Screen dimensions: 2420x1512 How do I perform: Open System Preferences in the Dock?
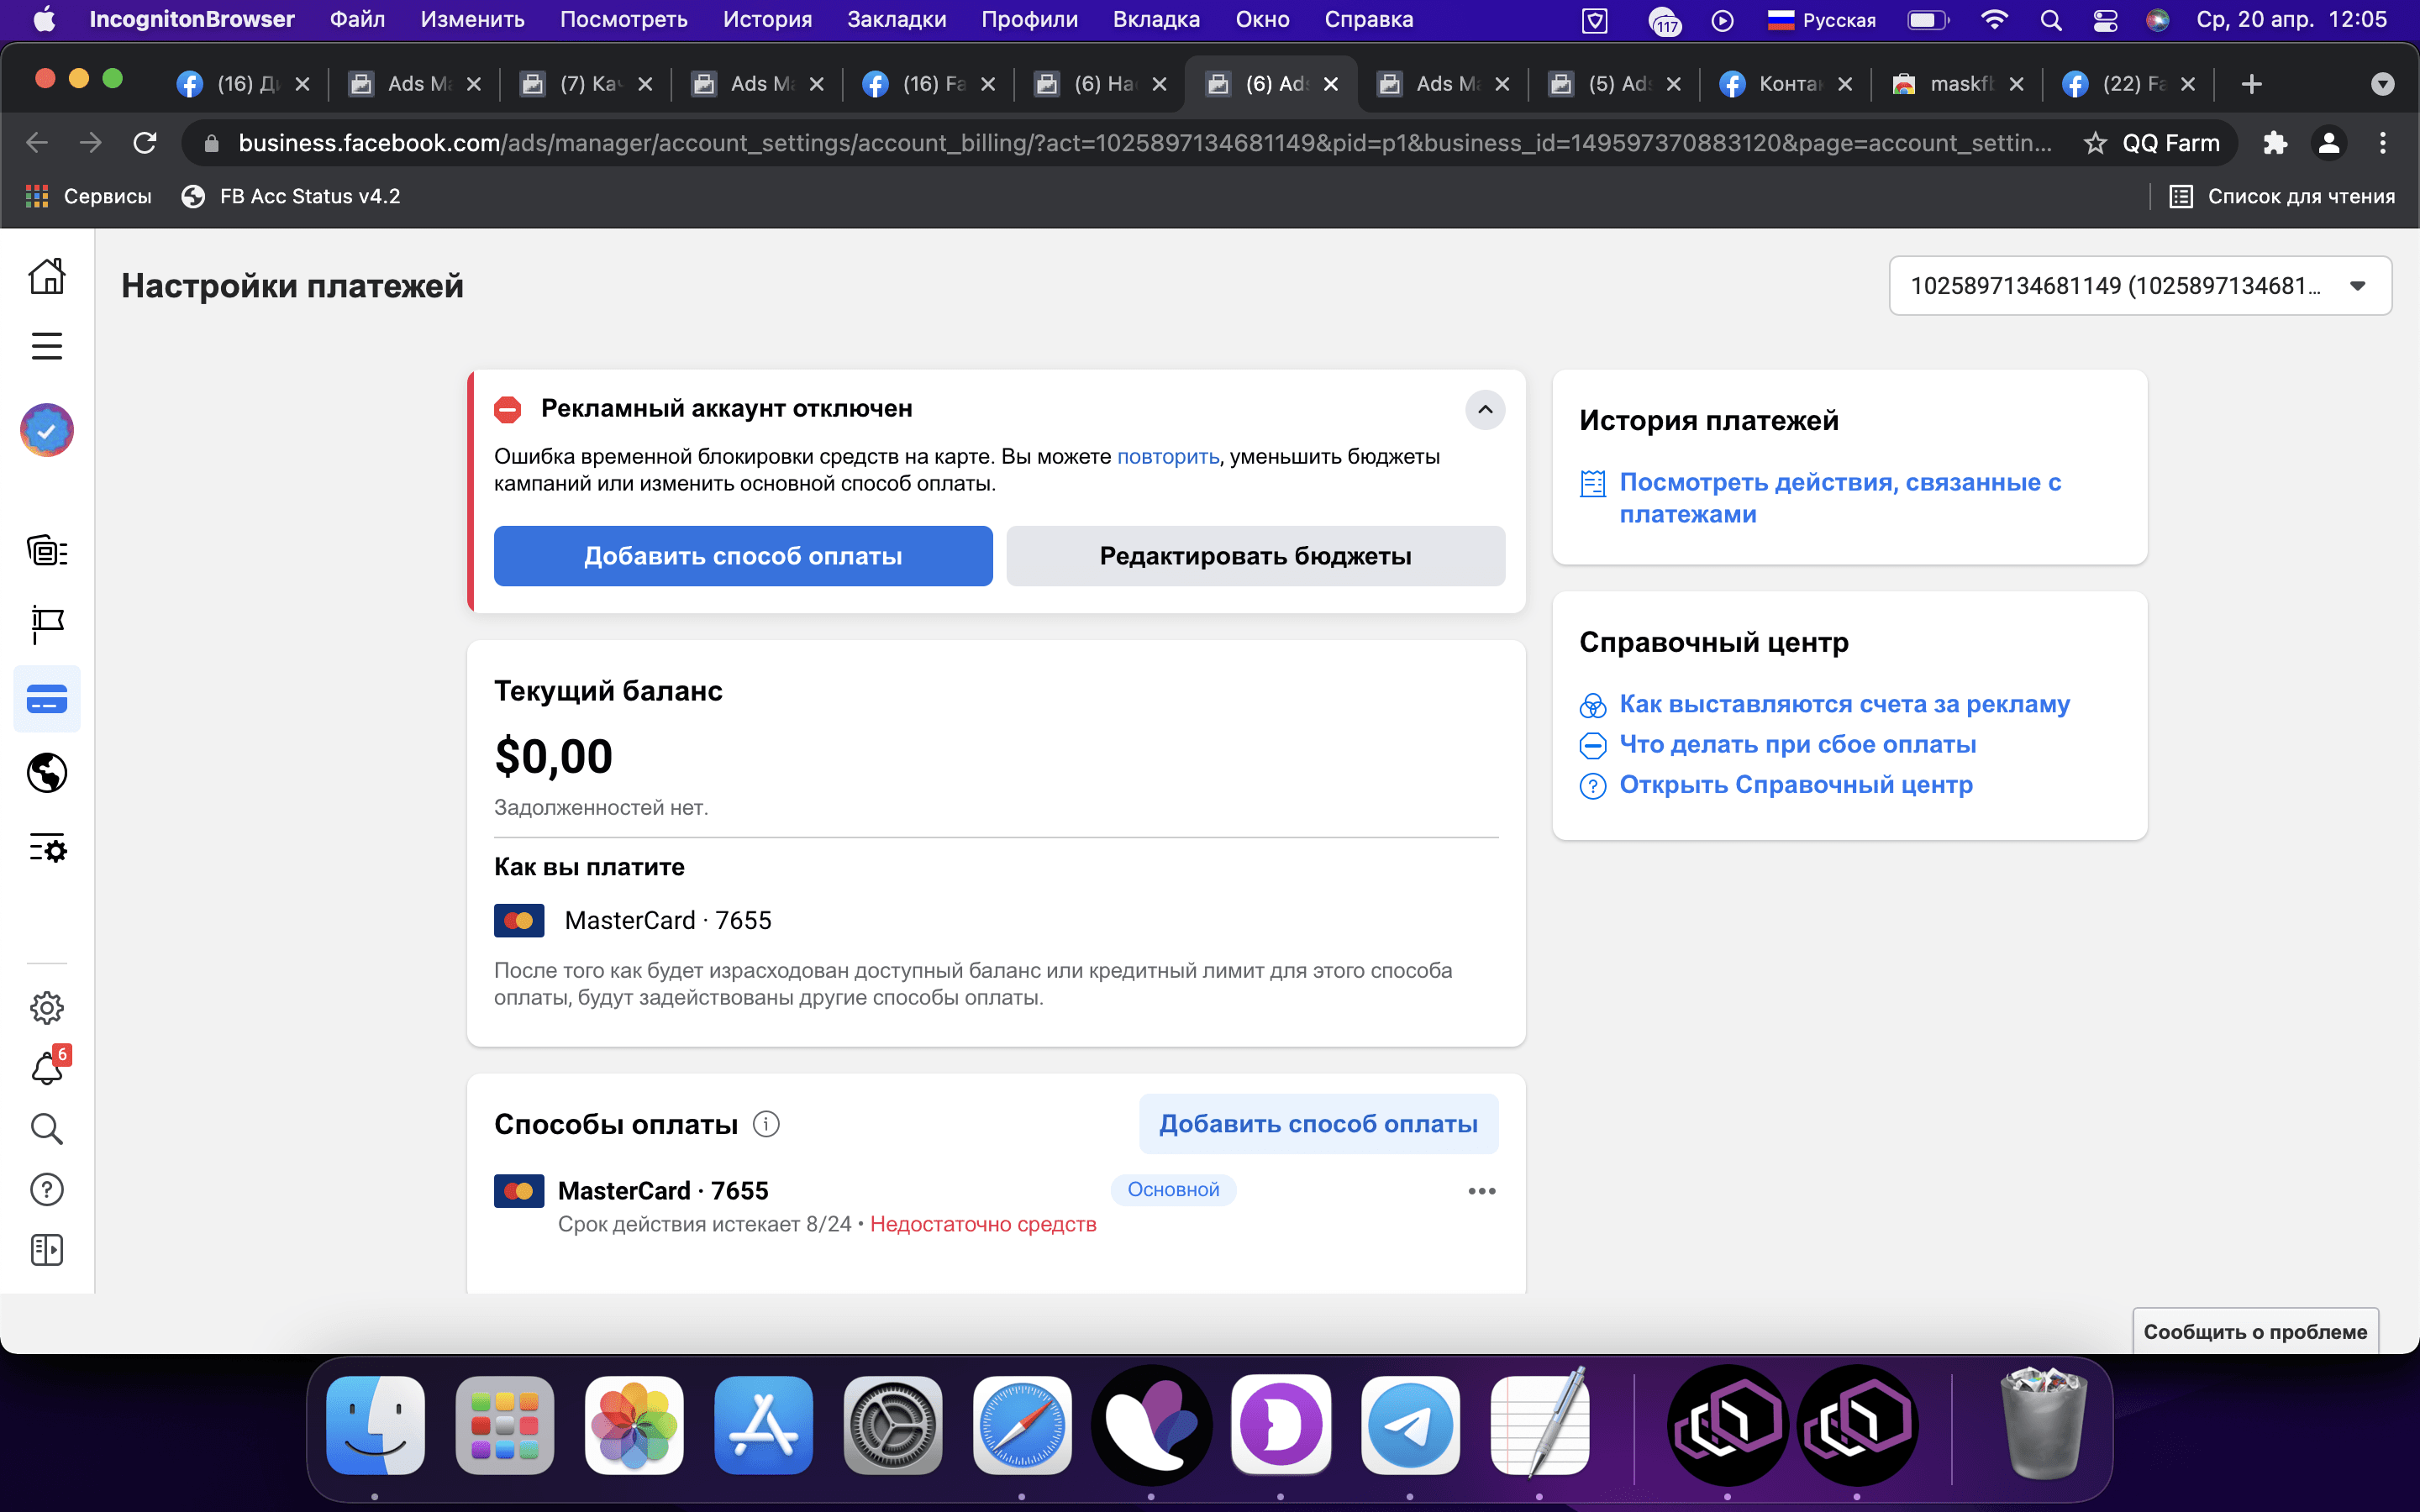(x=893, y=1425)
